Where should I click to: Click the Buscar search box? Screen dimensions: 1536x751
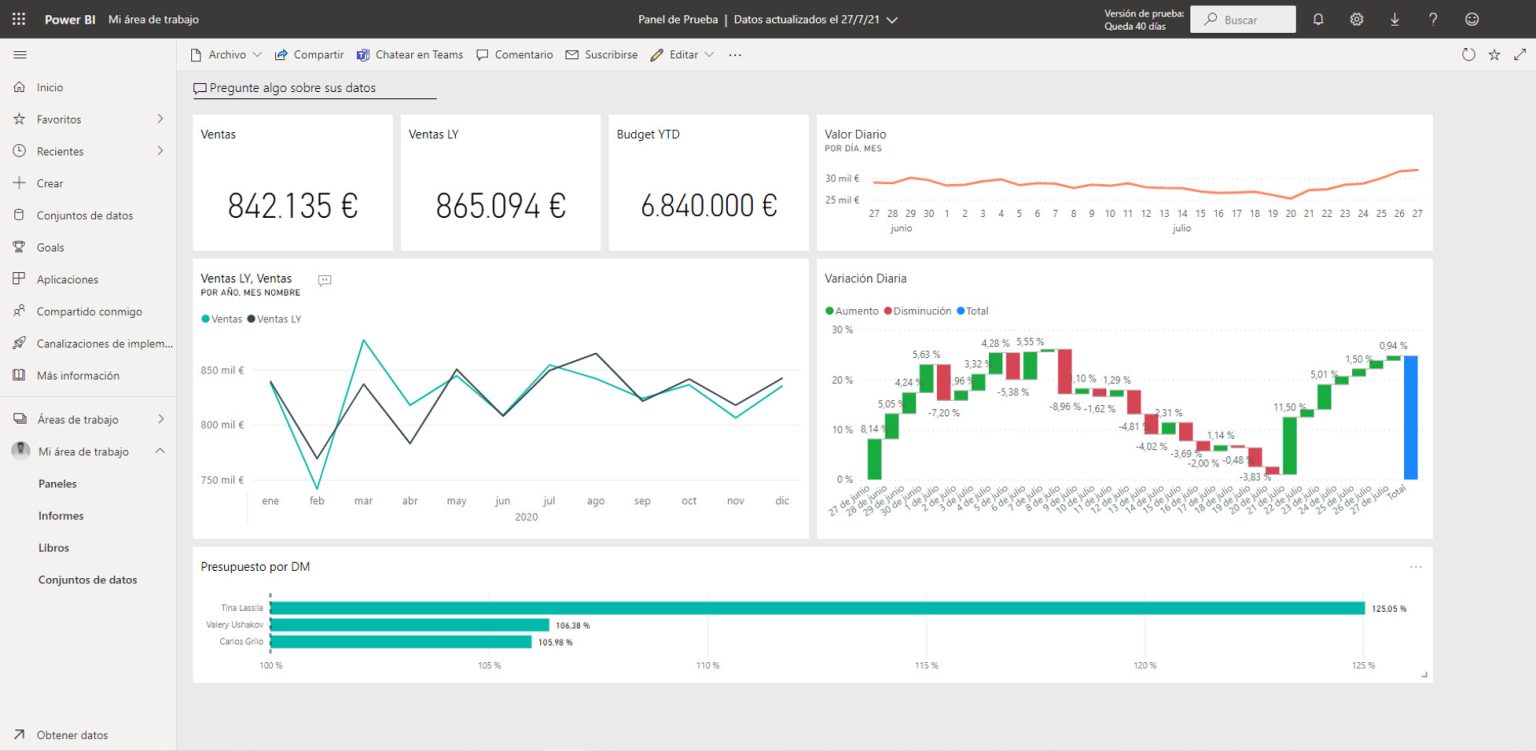1243,19
